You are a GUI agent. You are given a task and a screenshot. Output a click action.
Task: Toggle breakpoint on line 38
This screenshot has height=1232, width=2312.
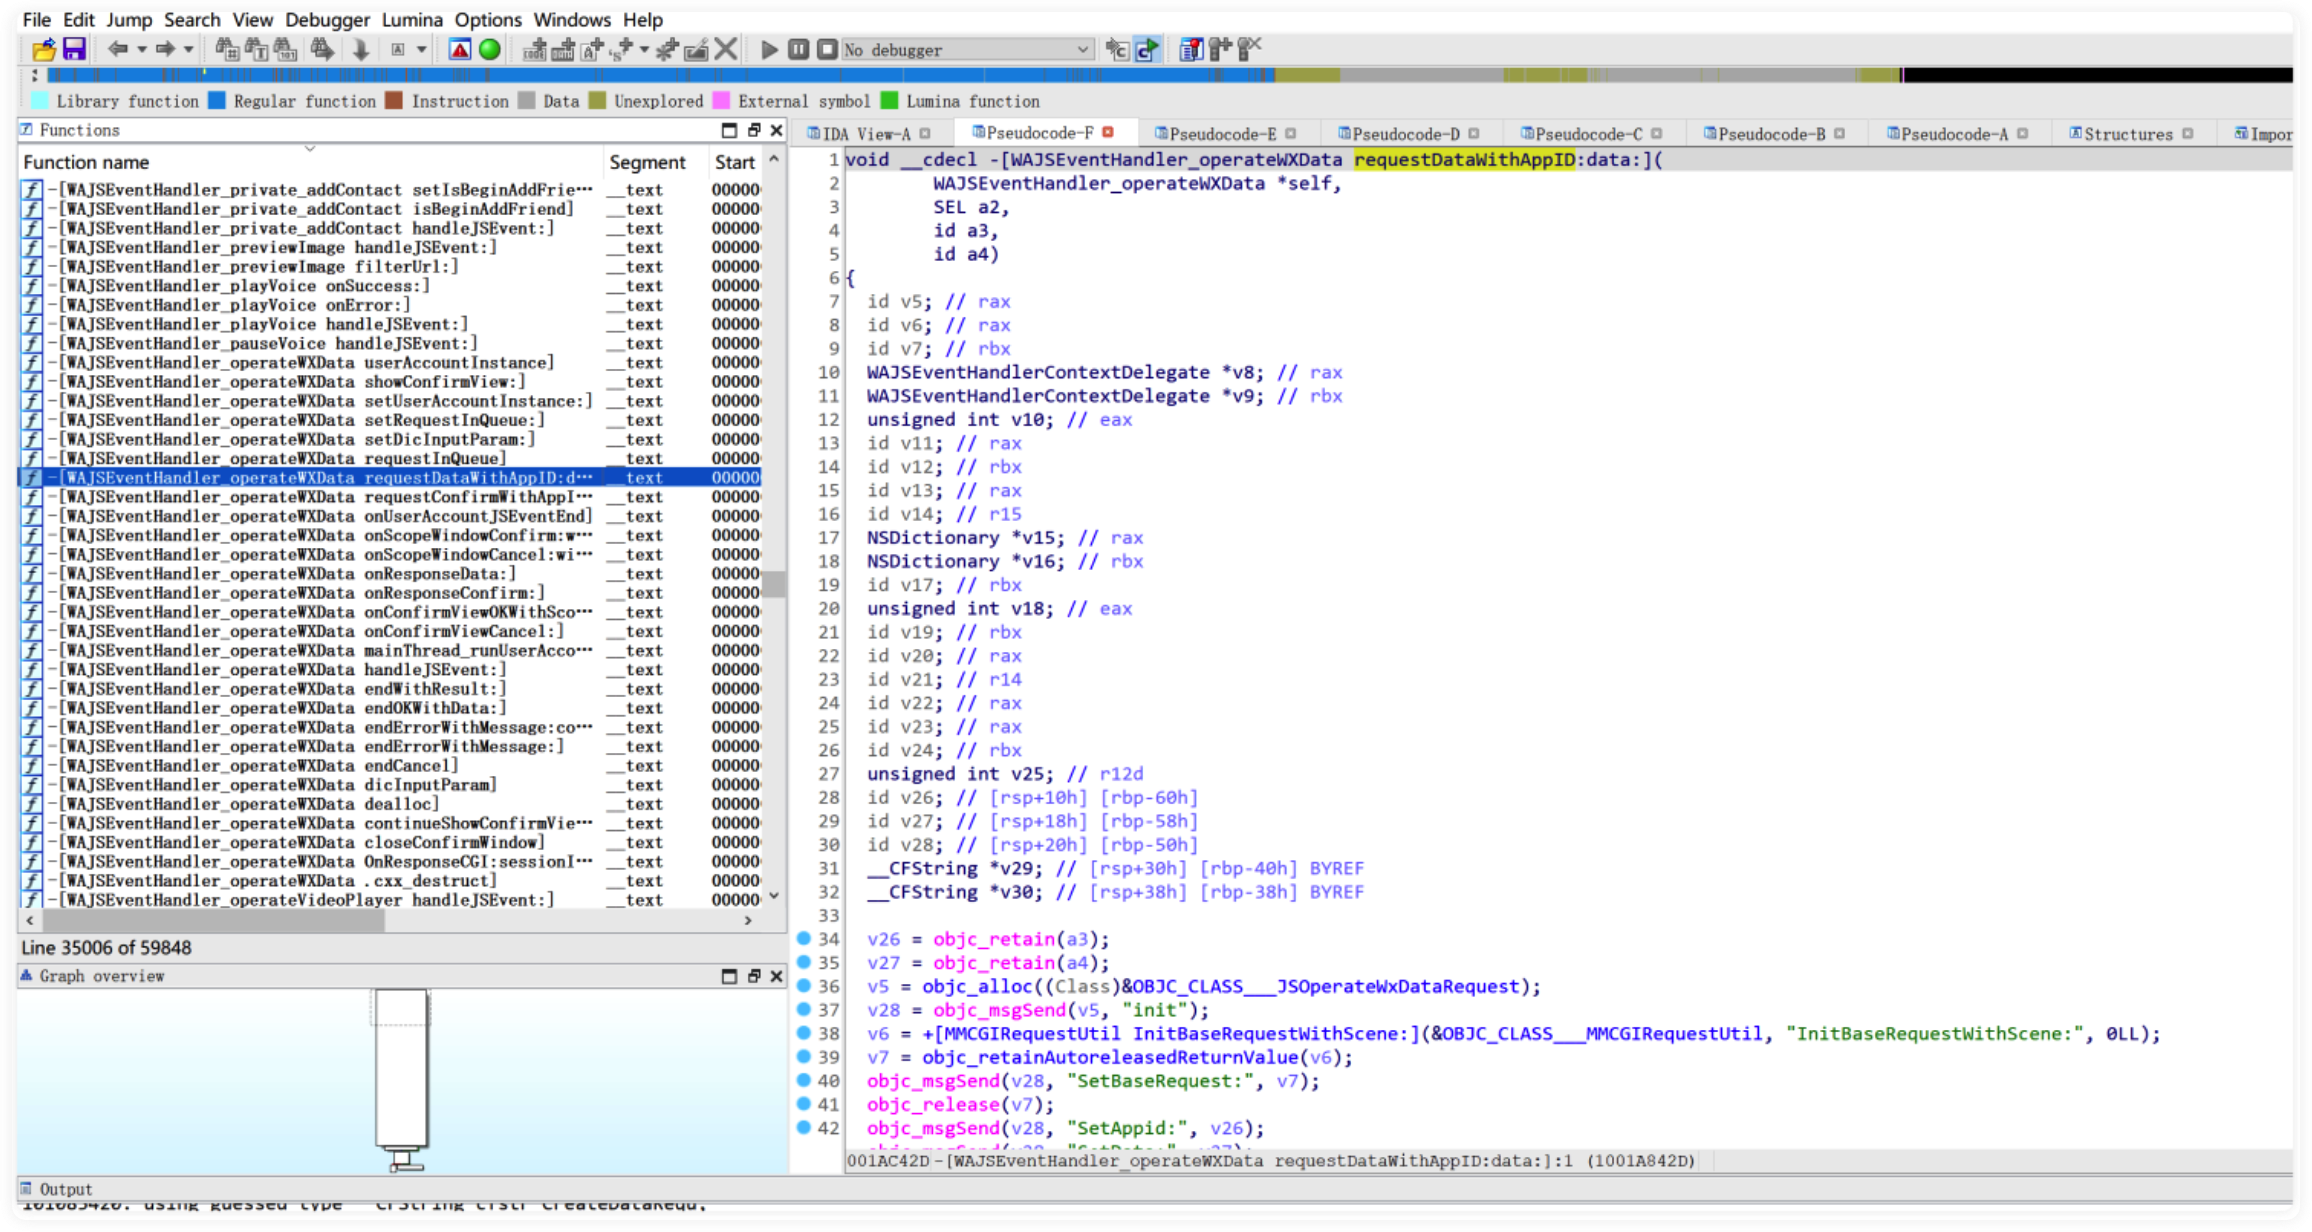803,1033
